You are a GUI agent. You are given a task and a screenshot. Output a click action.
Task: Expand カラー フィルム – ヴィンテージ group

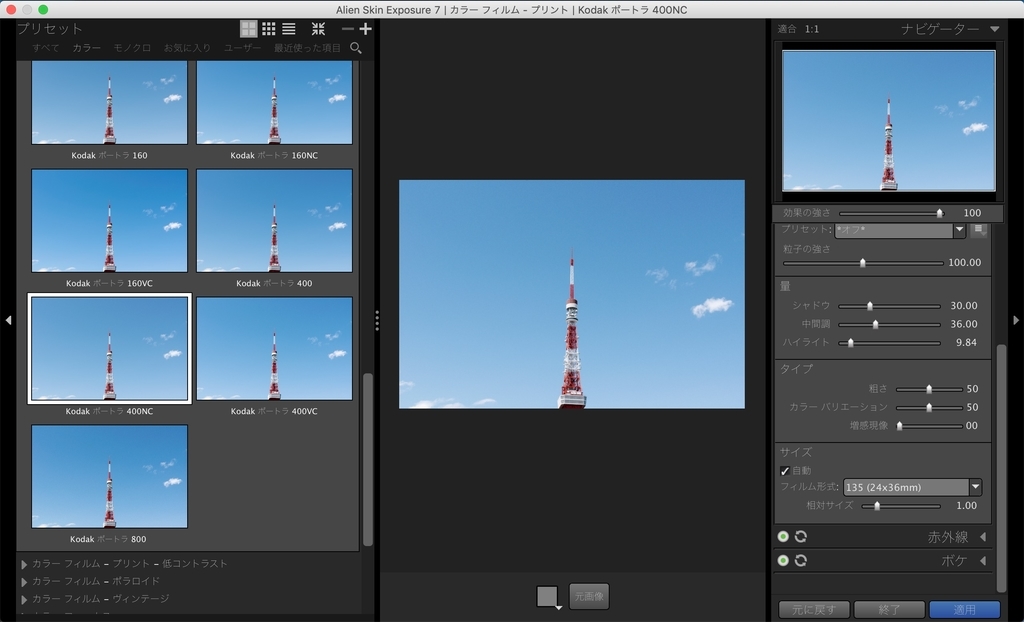point(25,599)
